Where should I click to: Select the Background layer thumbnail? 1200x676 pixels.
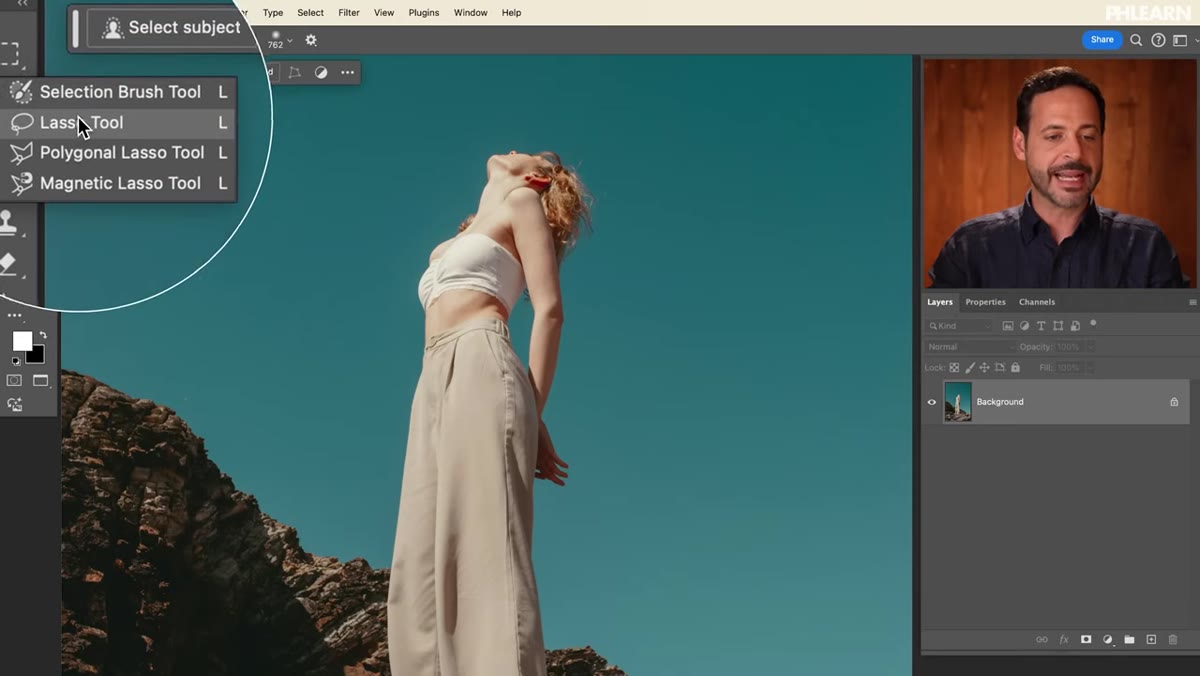[x=958, y=402]
